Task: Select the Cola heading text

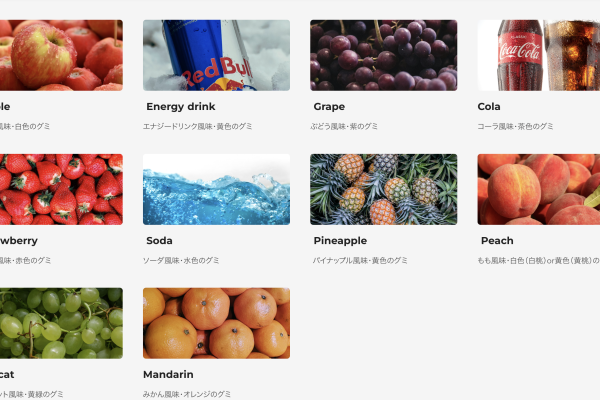Action: tap(489, 106)
